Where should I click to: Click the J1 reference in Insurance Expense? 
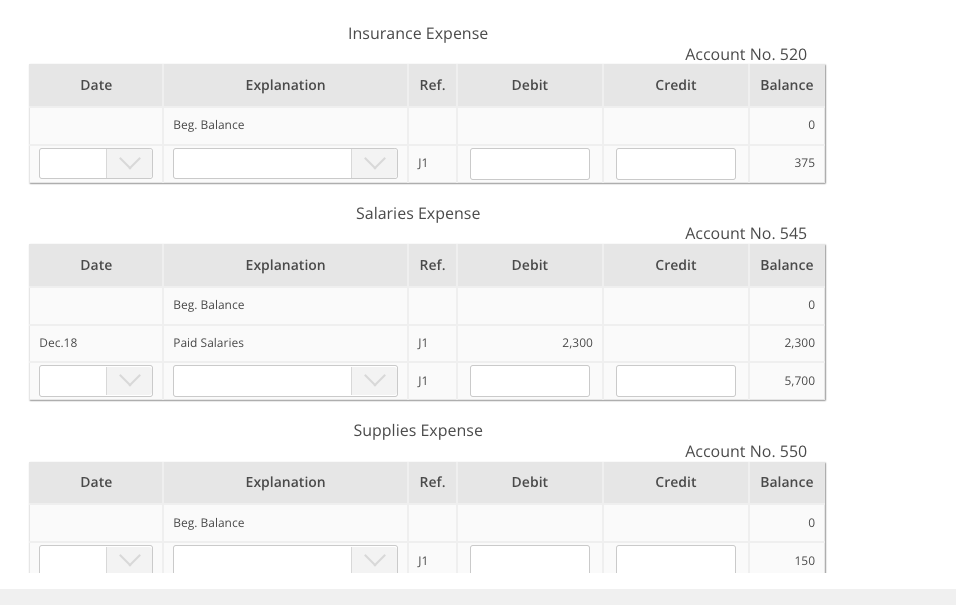[x=432, y=163]
